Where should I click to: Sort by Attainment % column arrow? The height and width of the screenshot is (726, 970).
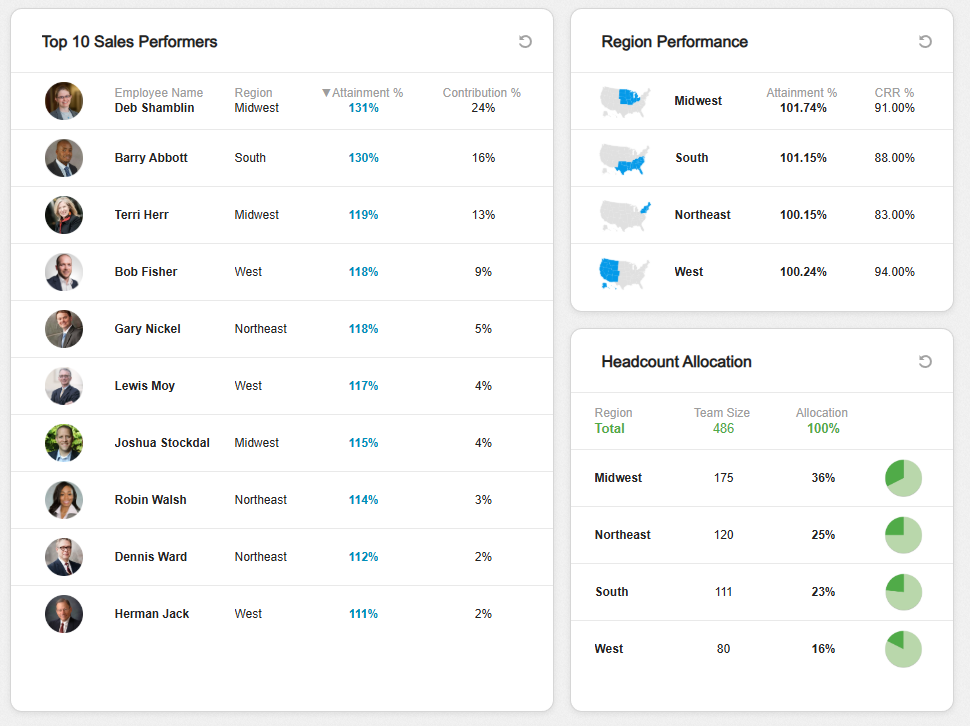[x=326, y=93]
